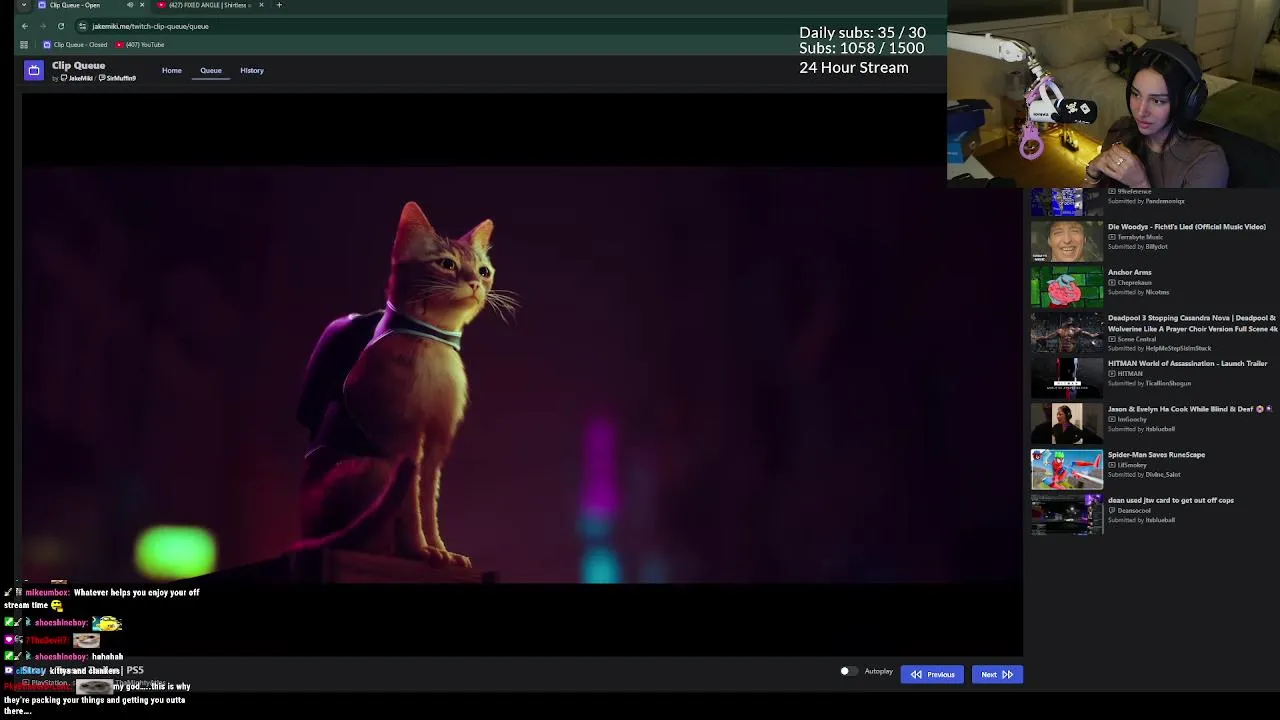Click submitter name 'HelpMeStepSisImStuck'
The width and height of the screenshot is (1280, 720).
[1178, 348]
